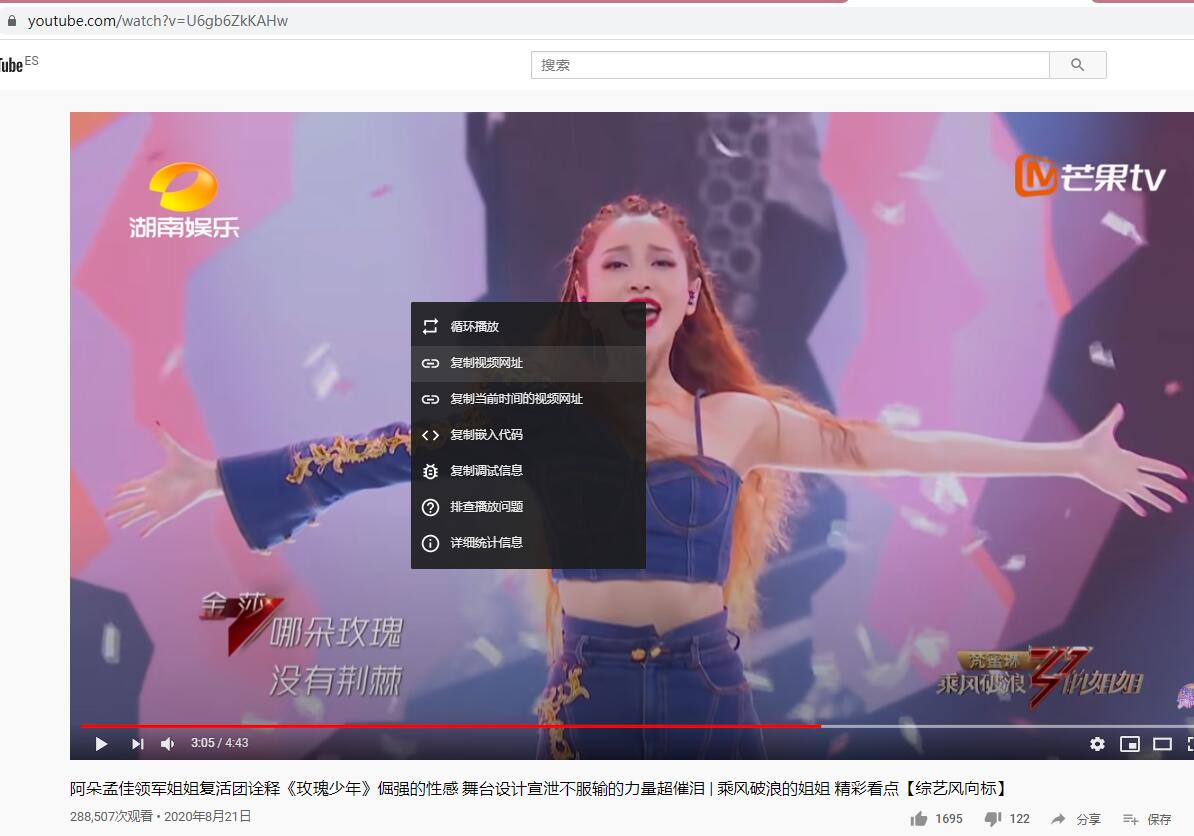This screenshot has height=836, width=1194.
Task: Switch to miniplayer mode
Action: [x=1130, y=744]
